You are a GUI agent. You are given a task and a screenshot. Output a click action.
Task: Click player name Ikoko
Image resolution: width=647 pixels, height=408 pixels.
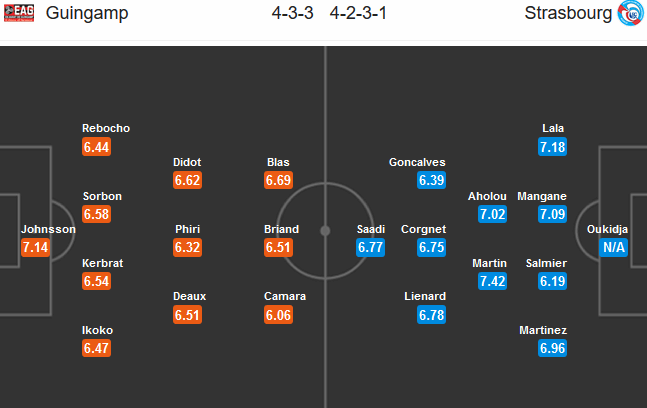(x=97, y=330)
